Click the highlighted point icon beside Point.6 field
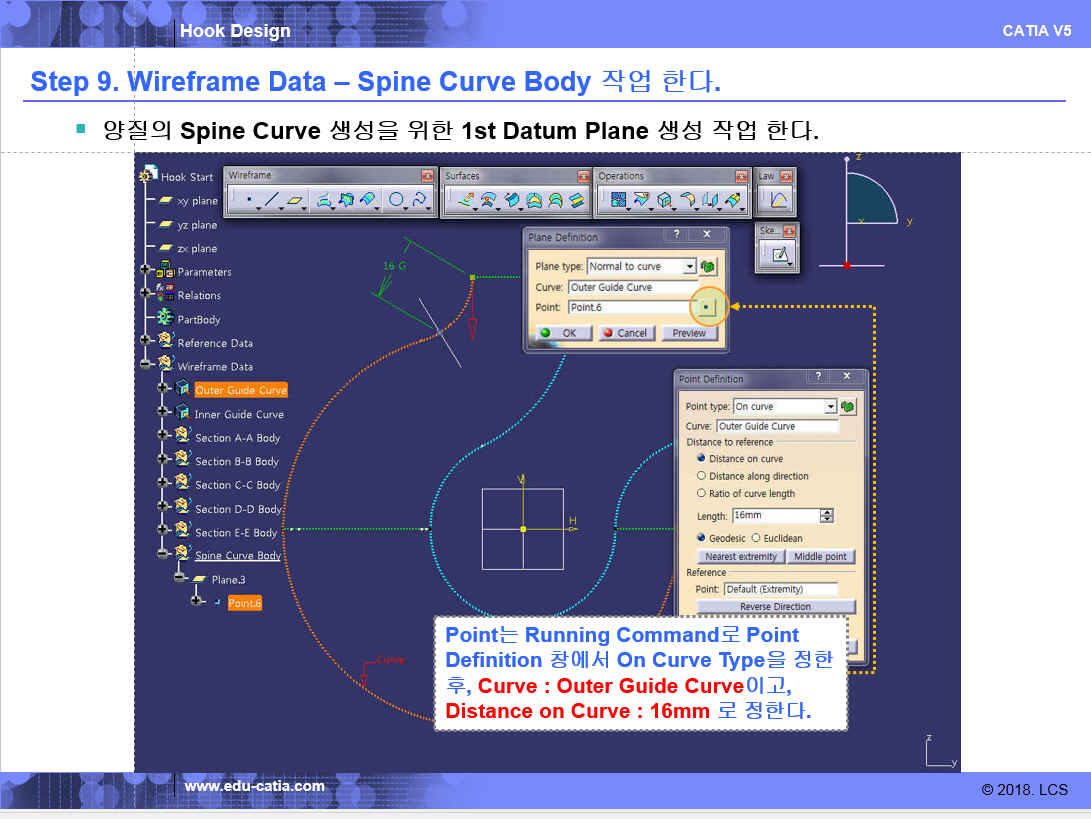The height and width of the screenshot is (819, 1091). tap(708, 307)
